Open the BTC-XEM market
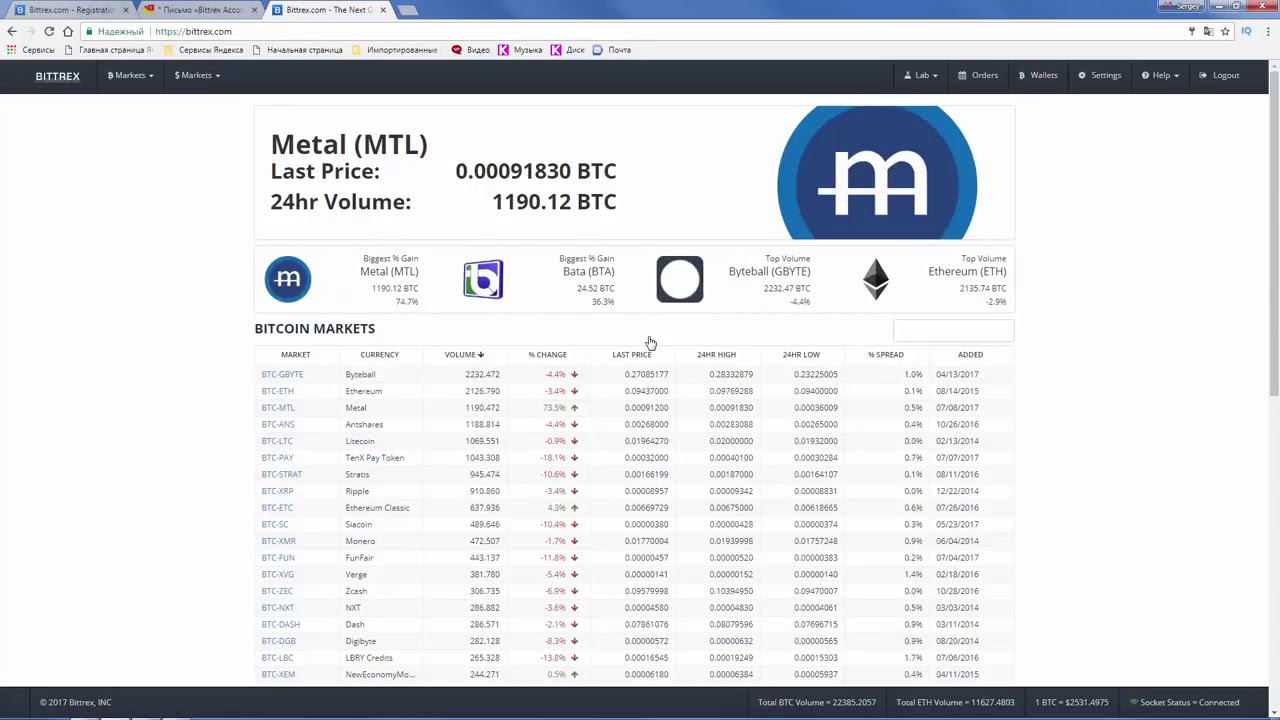 (x=278, y=674)
